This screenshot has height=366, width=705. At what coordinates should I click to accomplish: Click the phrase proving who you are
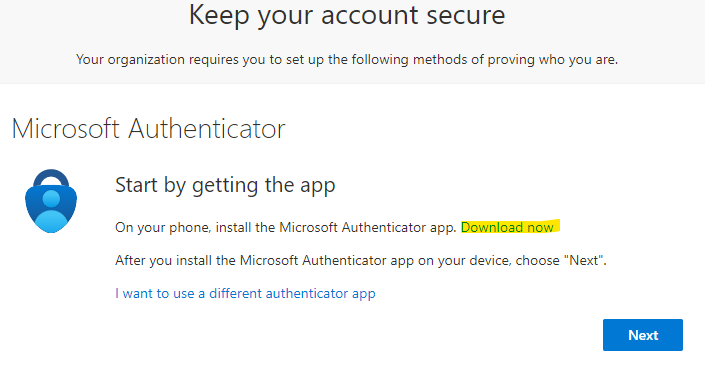click(553, 59)
